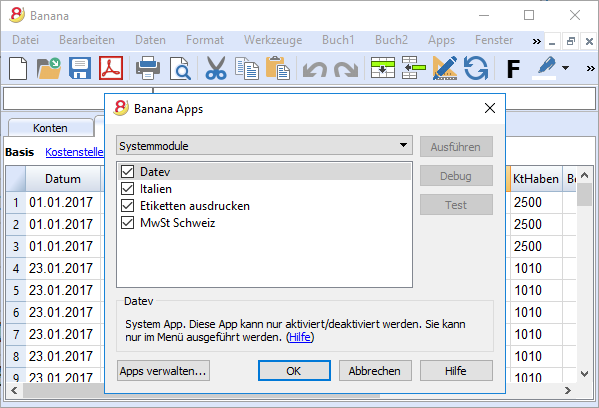The image size is (599, 408).
Task: Toggle bold with the F icon
Action: point(513,69)
